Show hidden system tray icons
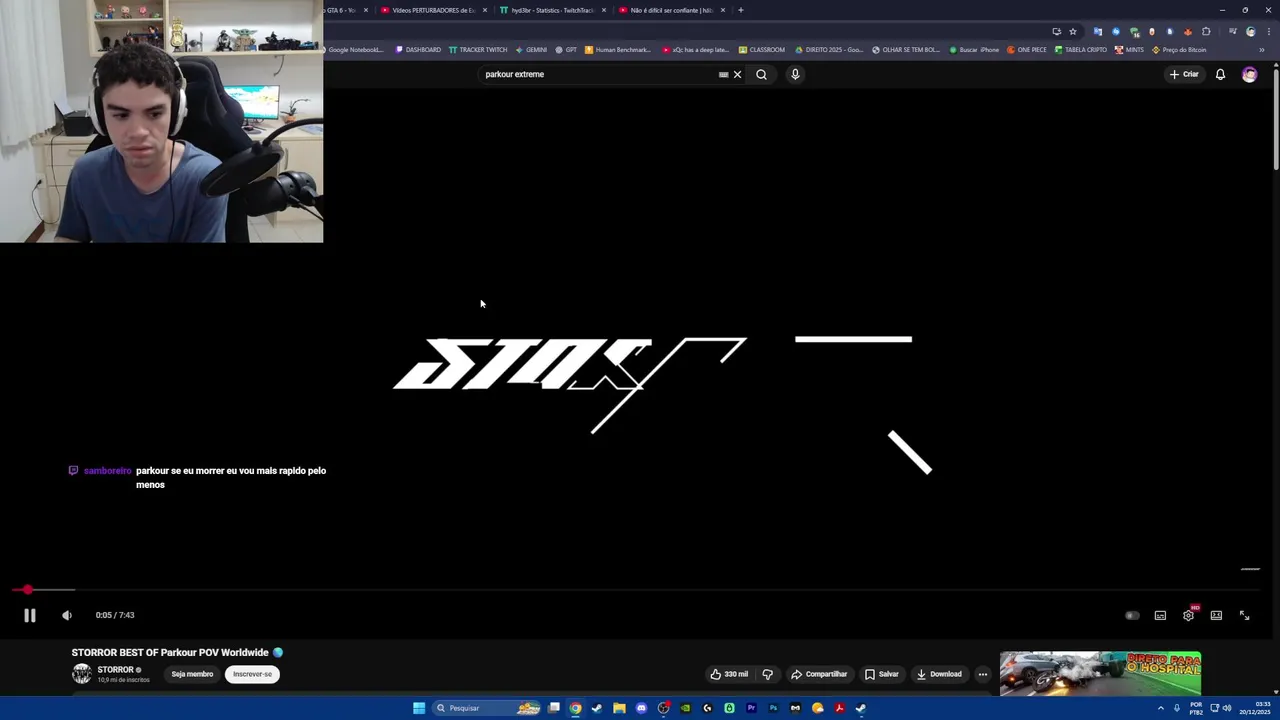This screenshot has width=1280, height=720. pyautogui.click(x=1161, y=708)
